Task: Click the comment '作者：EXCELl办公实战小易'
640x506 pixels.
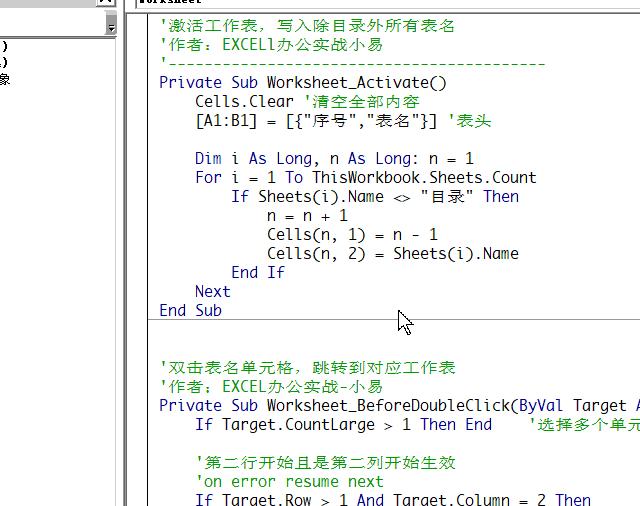Action: (x=271, y=45)
